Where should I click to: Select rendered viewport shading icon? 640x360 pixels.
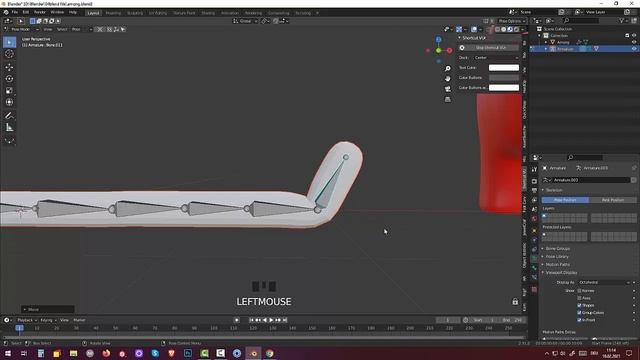(516, 29)
